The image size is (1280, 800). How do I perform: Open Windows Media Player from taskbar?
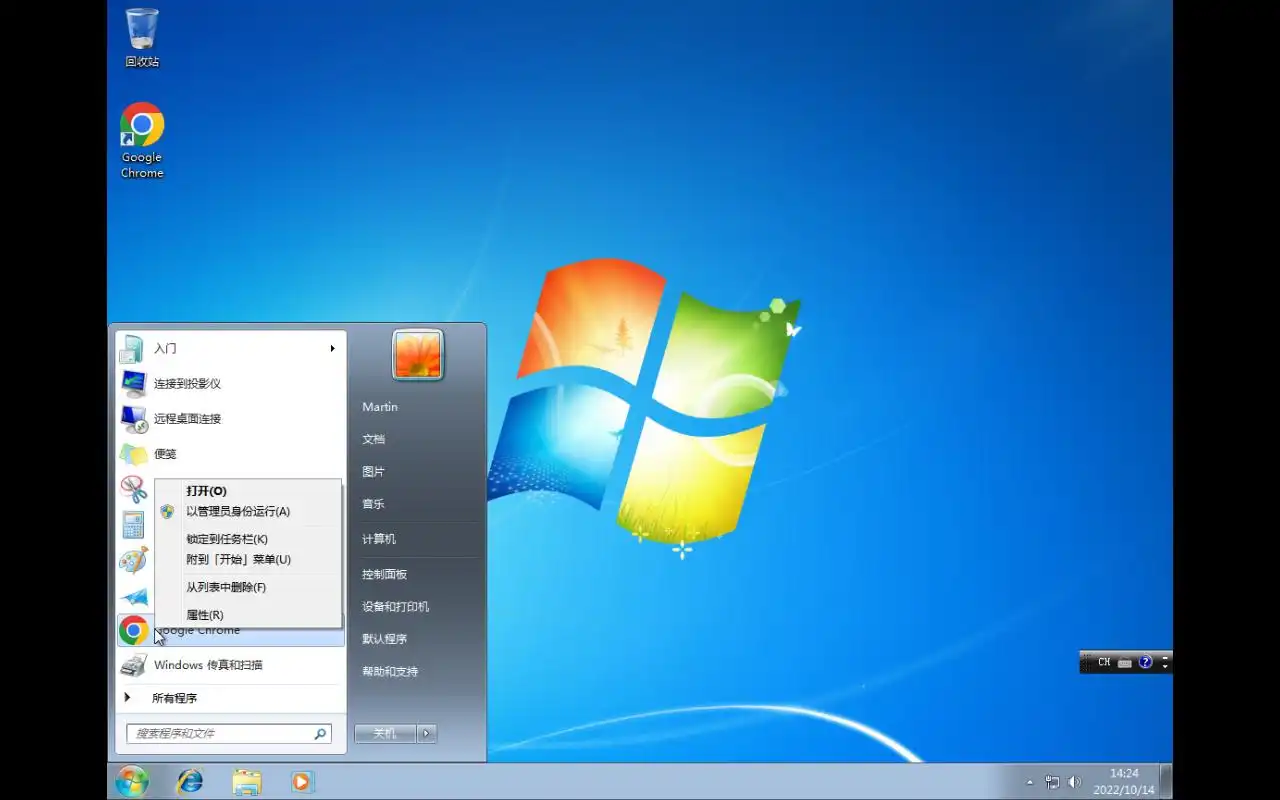pos(302,781)
